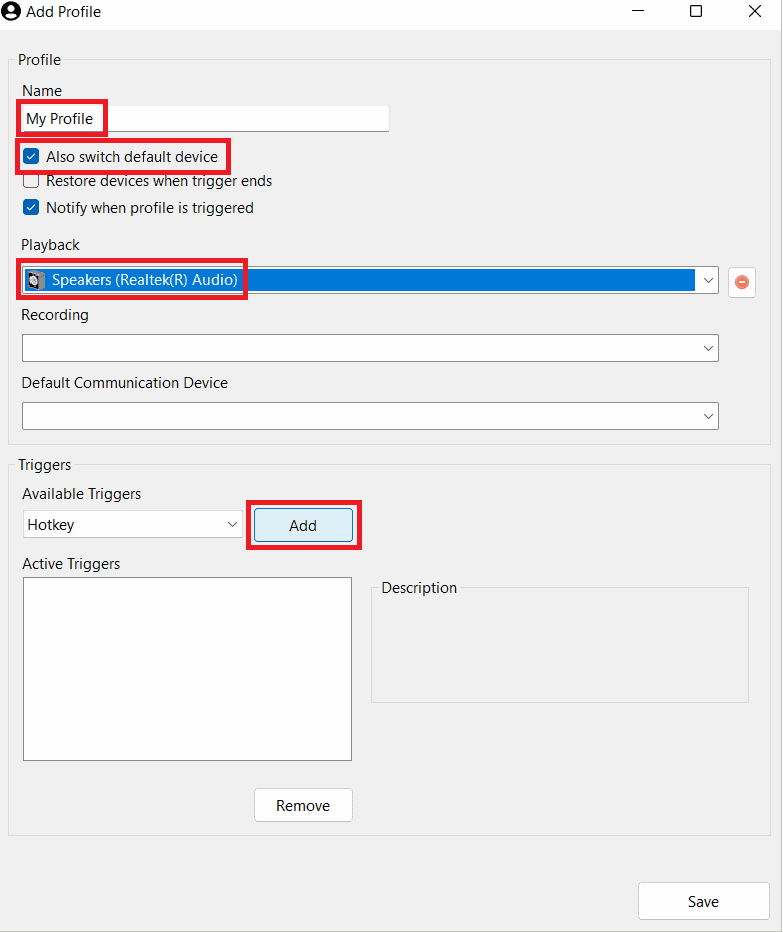Click the Description panel area
783x932 pixels.
click(x=559, y=645)
